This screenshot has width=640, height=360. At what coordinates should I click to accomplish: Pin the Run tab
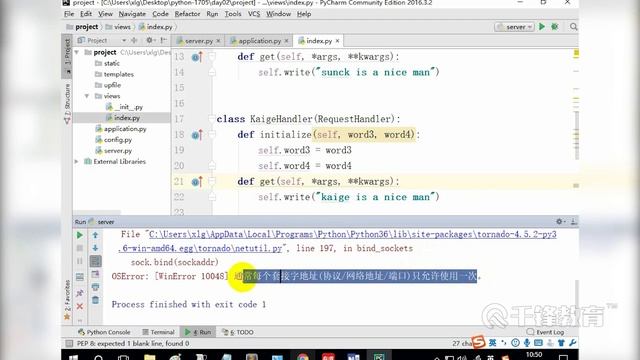point(80,293)
